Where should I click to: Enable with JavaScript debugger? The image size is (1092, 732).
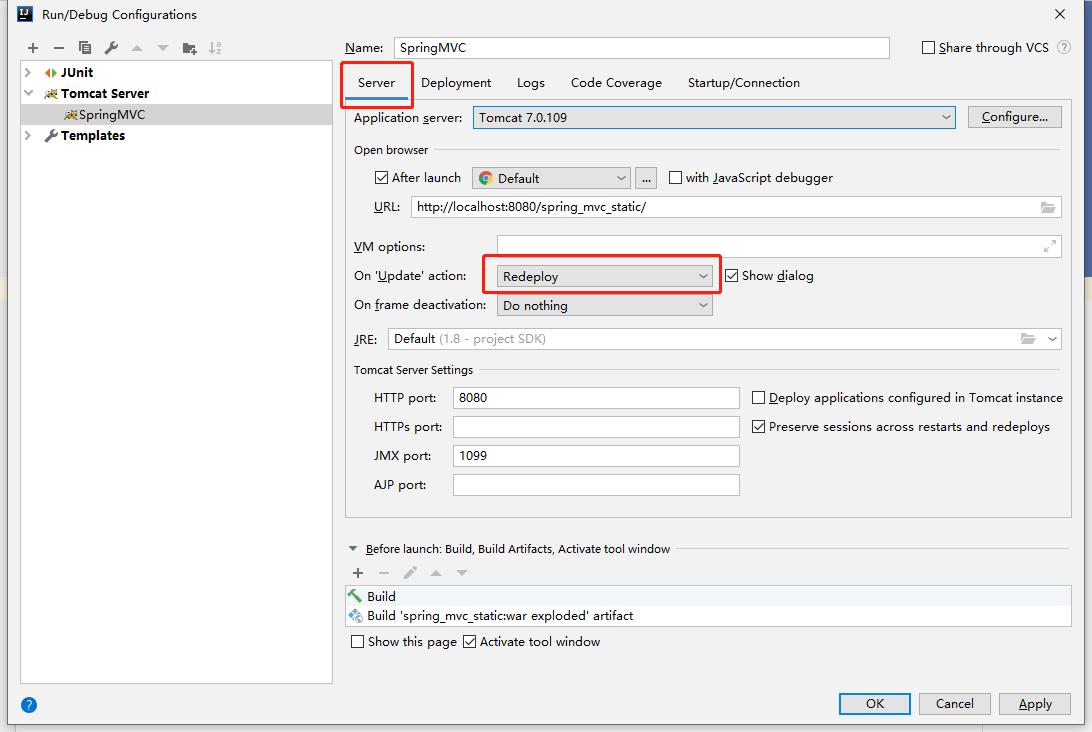[675, 178]
